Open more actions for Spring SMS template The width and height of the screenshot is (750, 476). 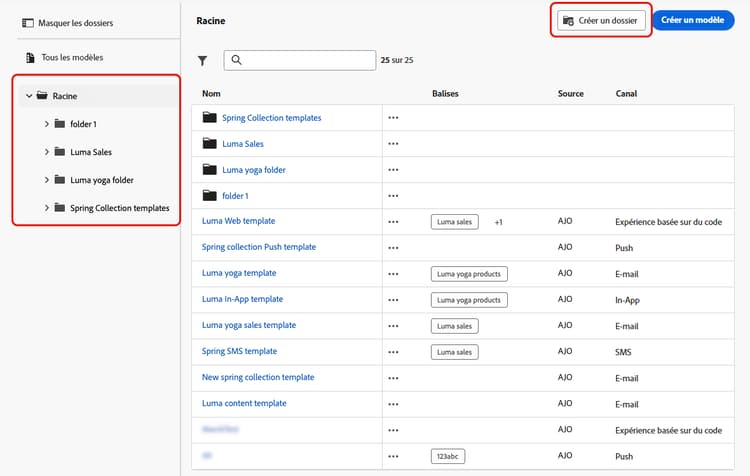point(393,352)
